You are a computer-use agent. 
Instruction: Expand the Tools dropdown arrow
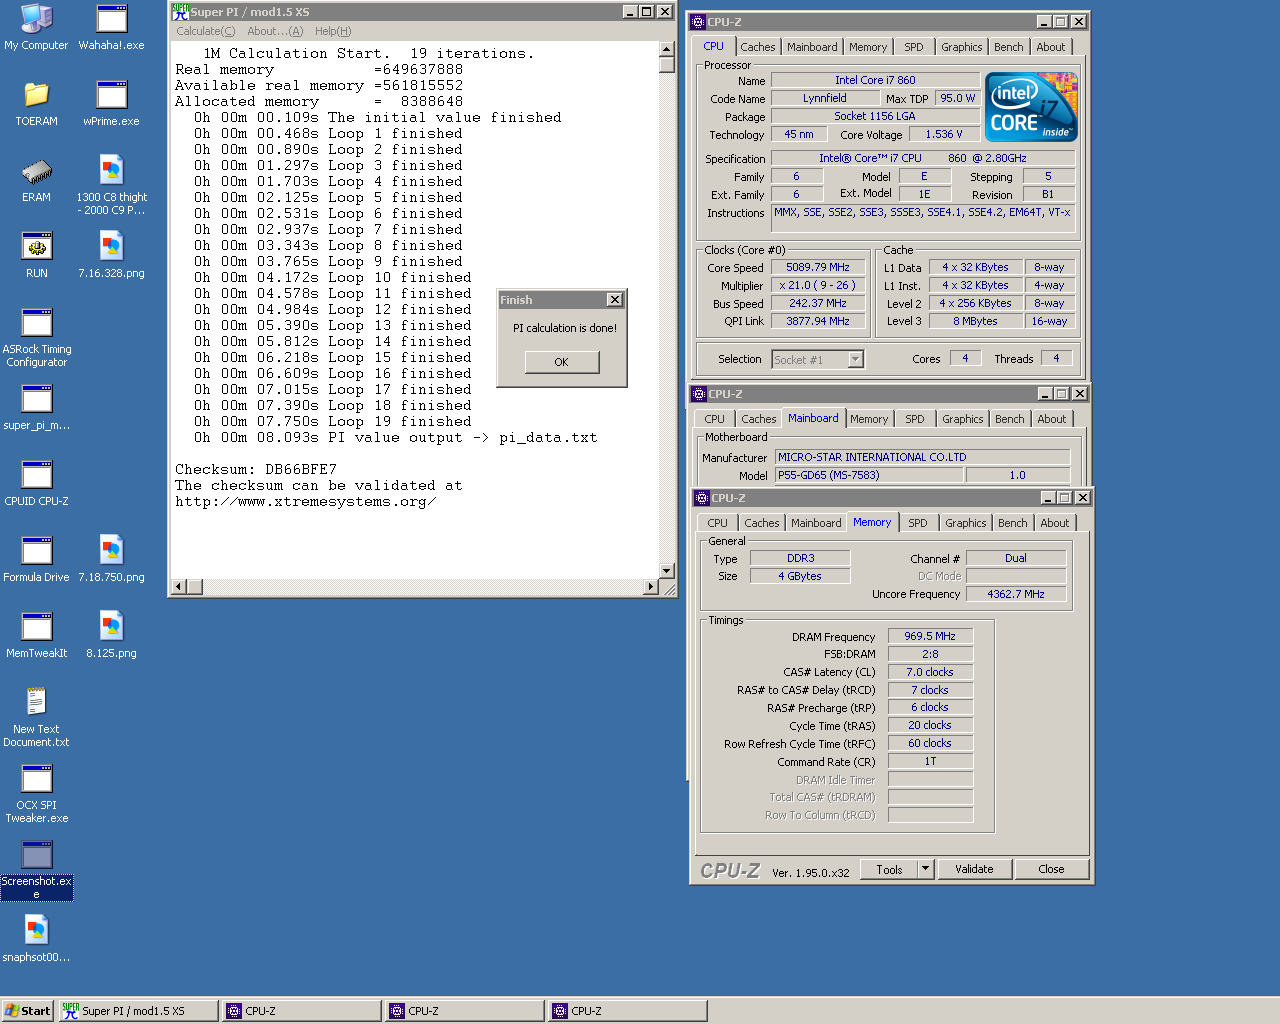click(x=925, y=869)
